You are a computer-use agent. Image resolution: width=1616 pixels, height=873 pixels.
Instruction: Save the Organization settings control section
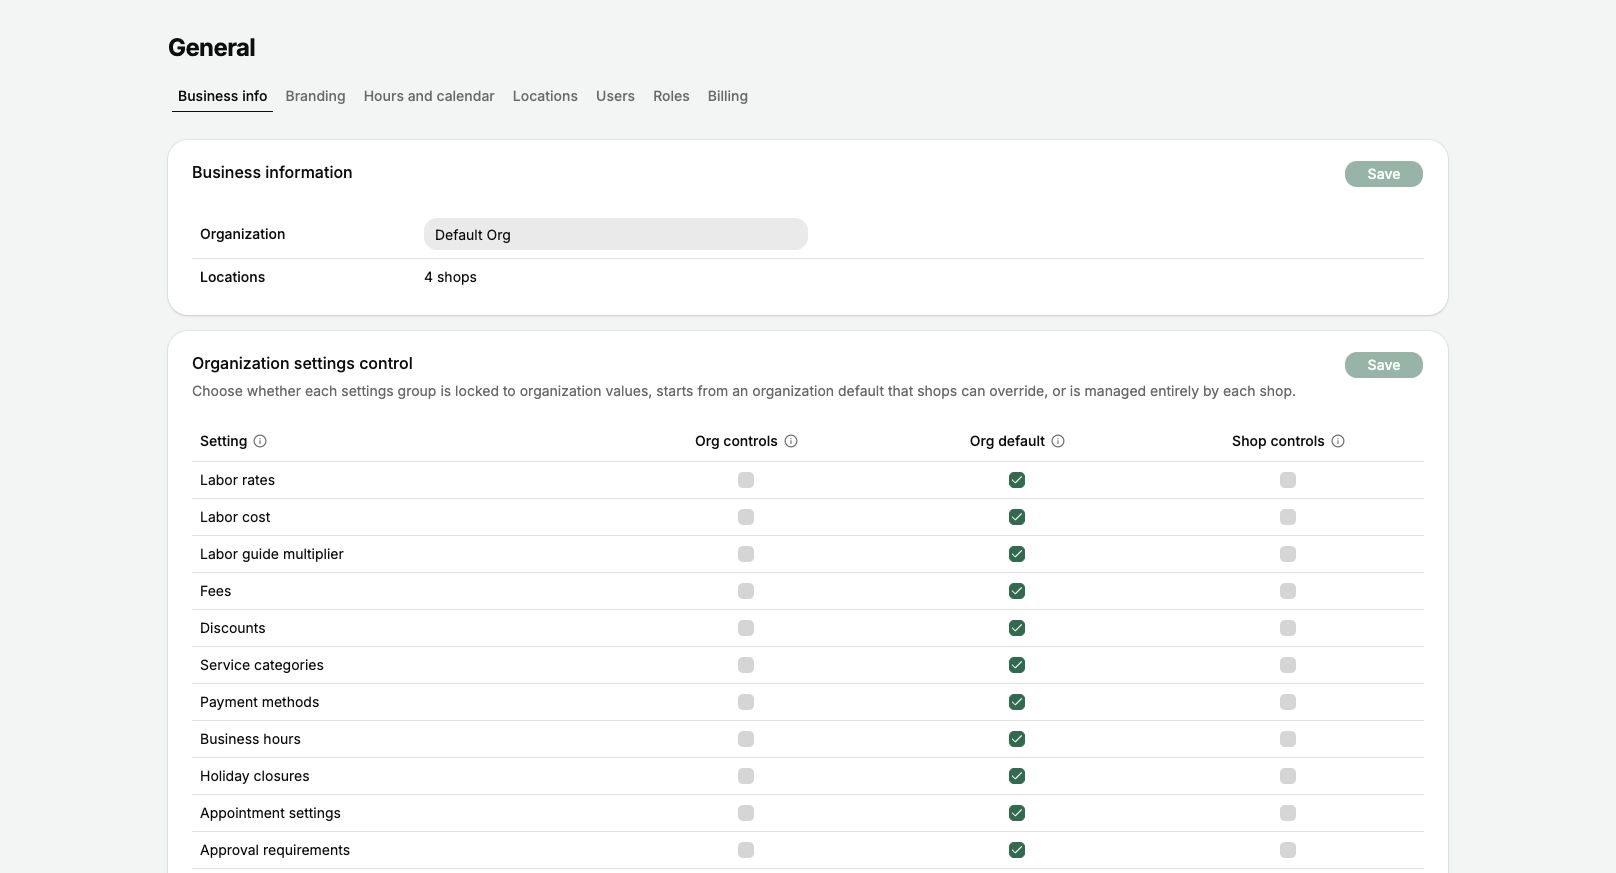tap(1384, 365)
